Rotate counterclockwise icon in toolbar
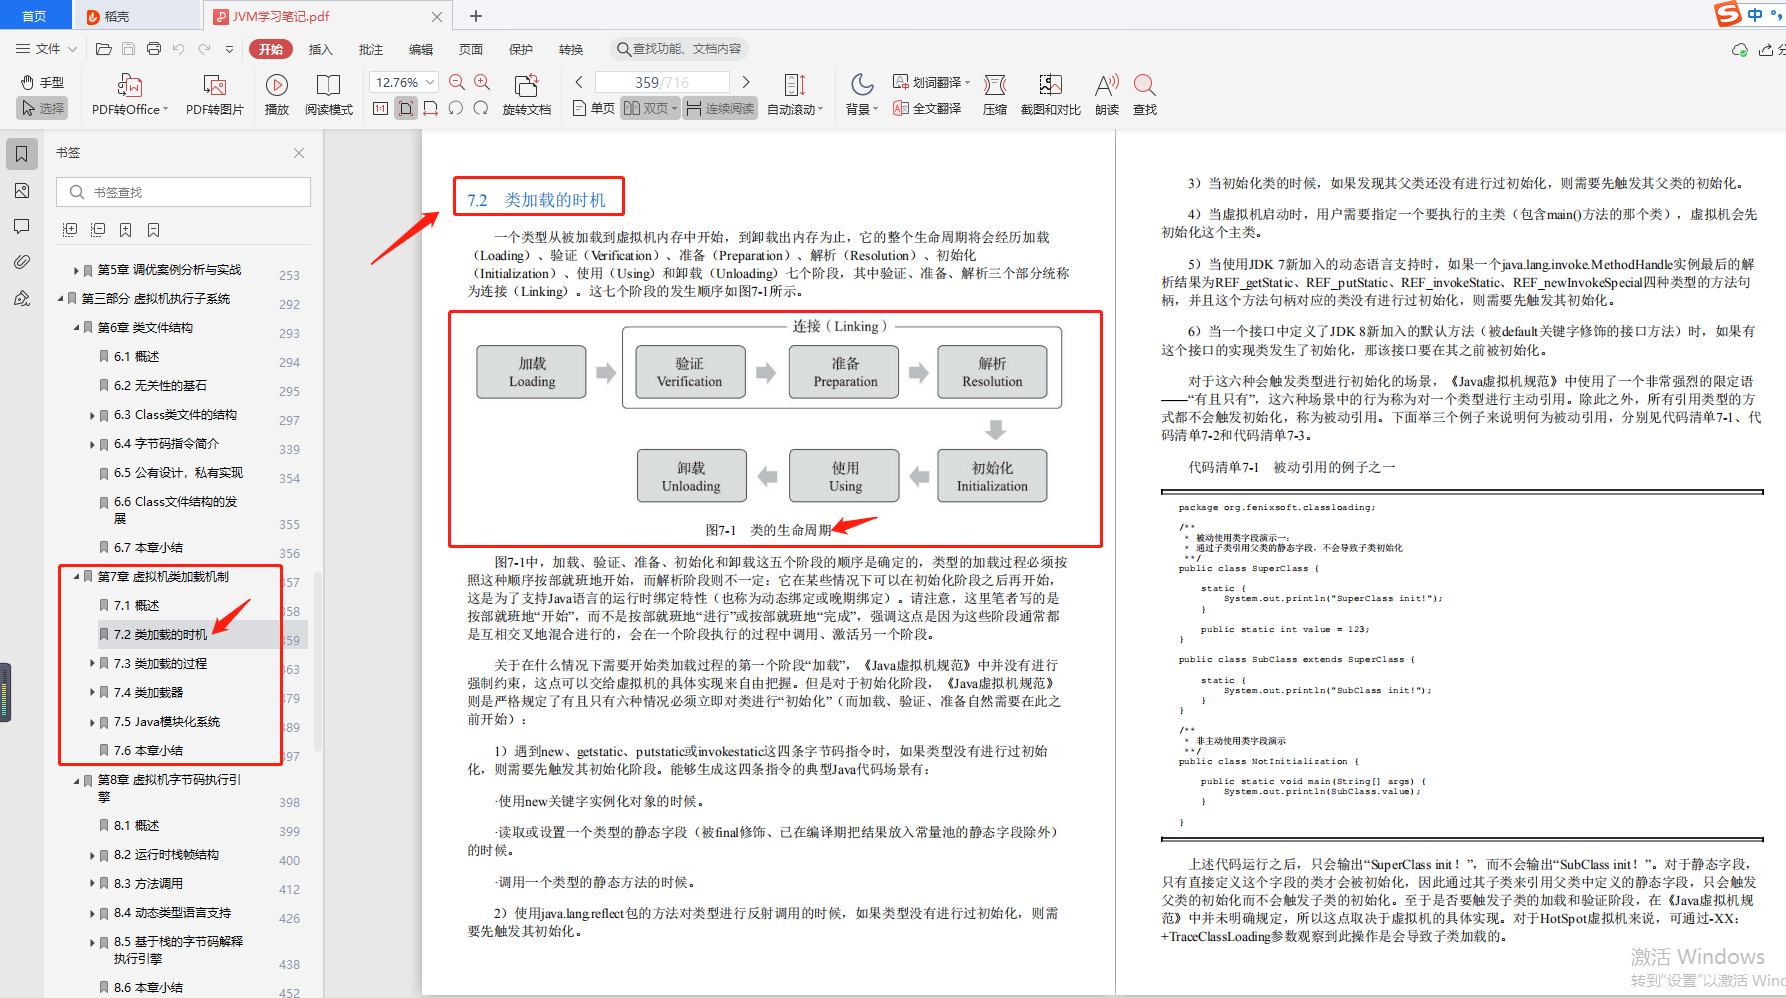 tap(455, 108)
